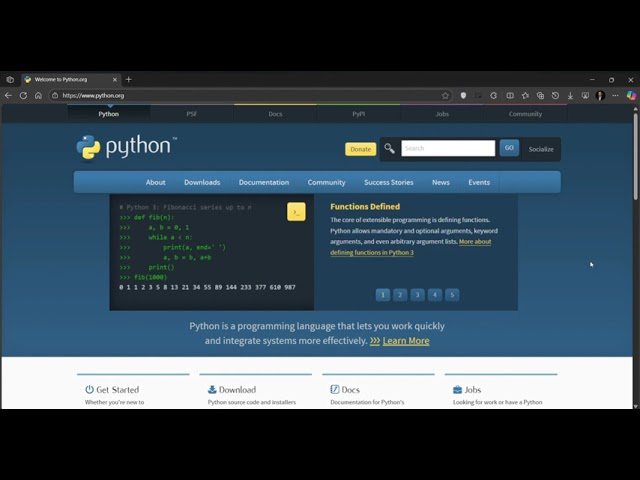Click the Functions Defined heading
The width and height of the screenshot is (640, 480).
point(365,207)
